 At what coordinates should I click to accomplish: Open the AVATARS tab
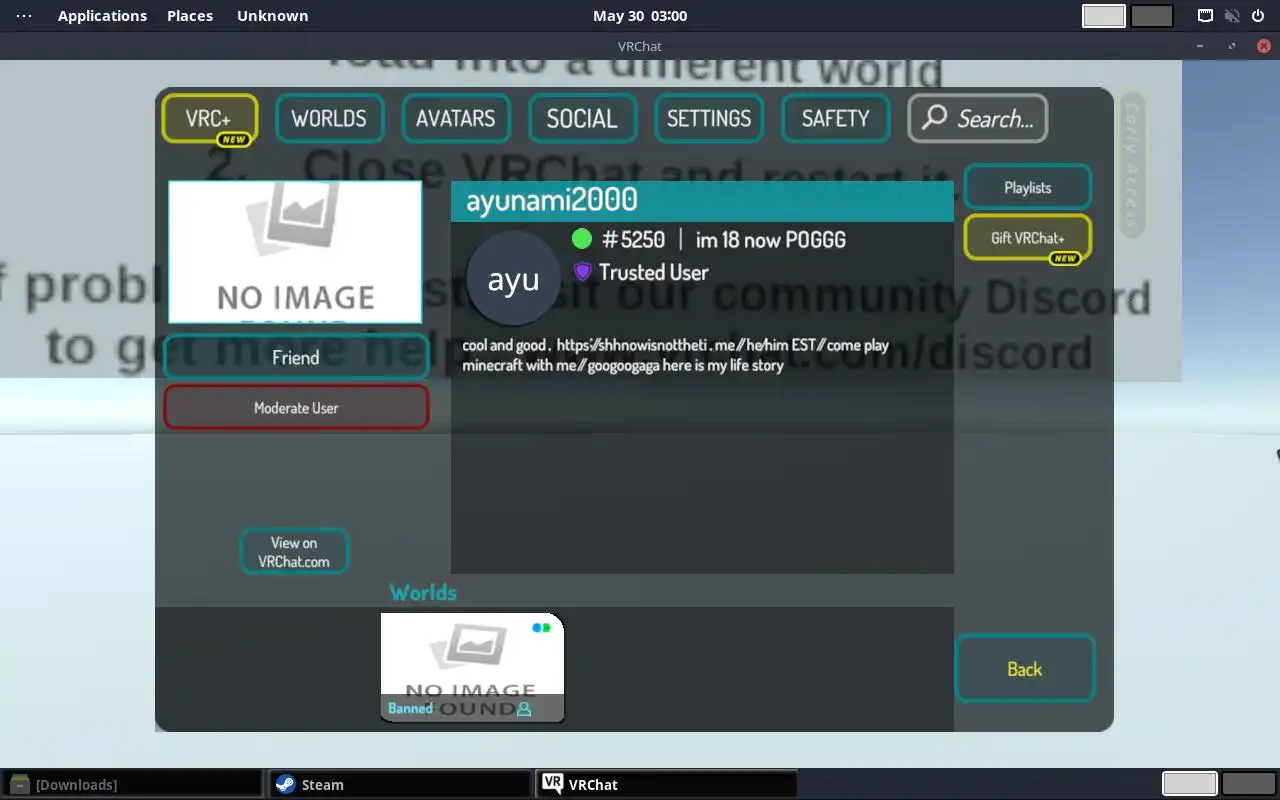point(455,118)
